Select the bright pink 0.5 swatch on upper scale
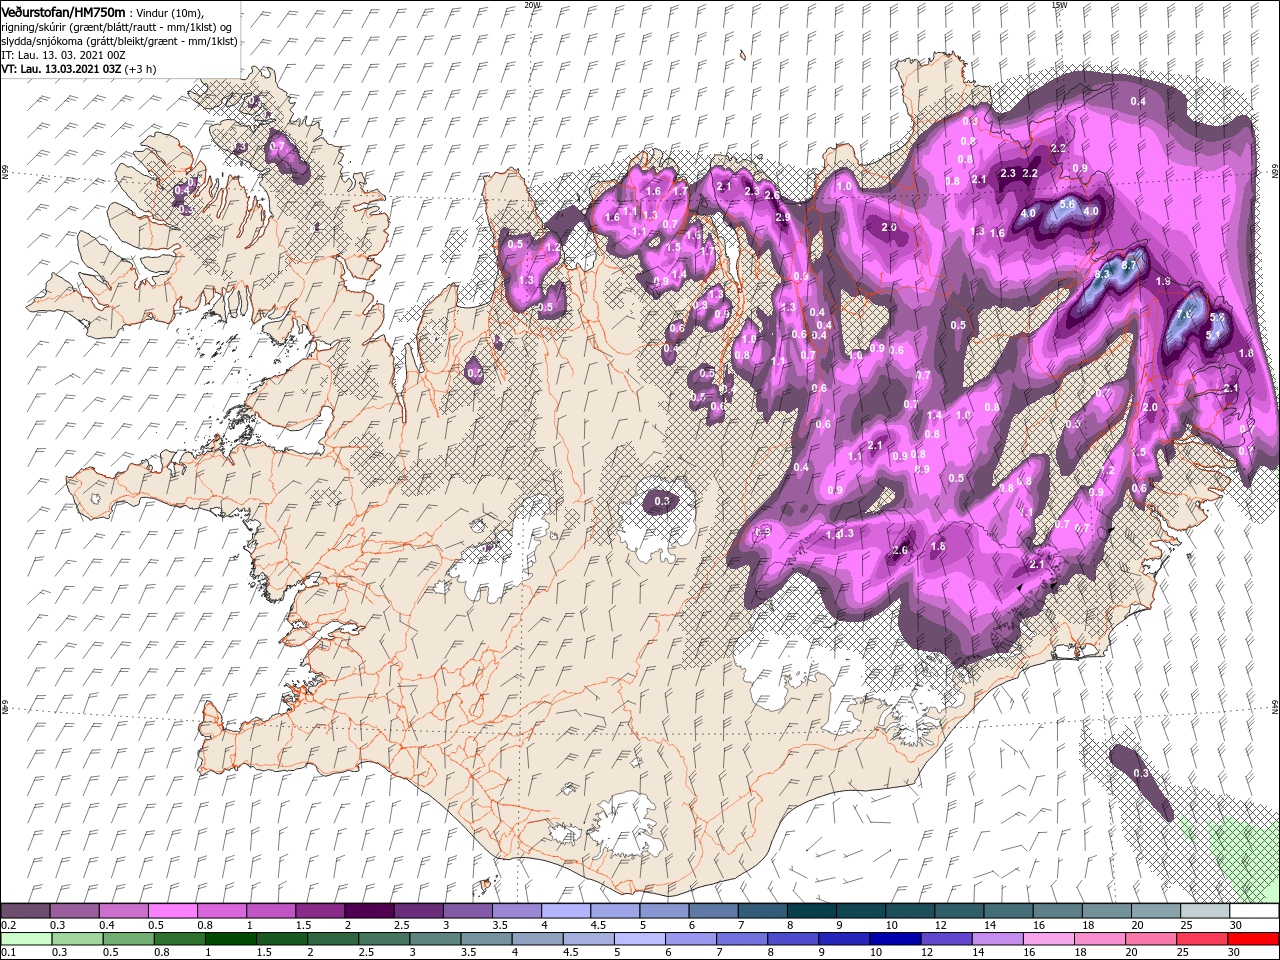The height and width of the screenshot is (960, 1280). click(173, 911)
